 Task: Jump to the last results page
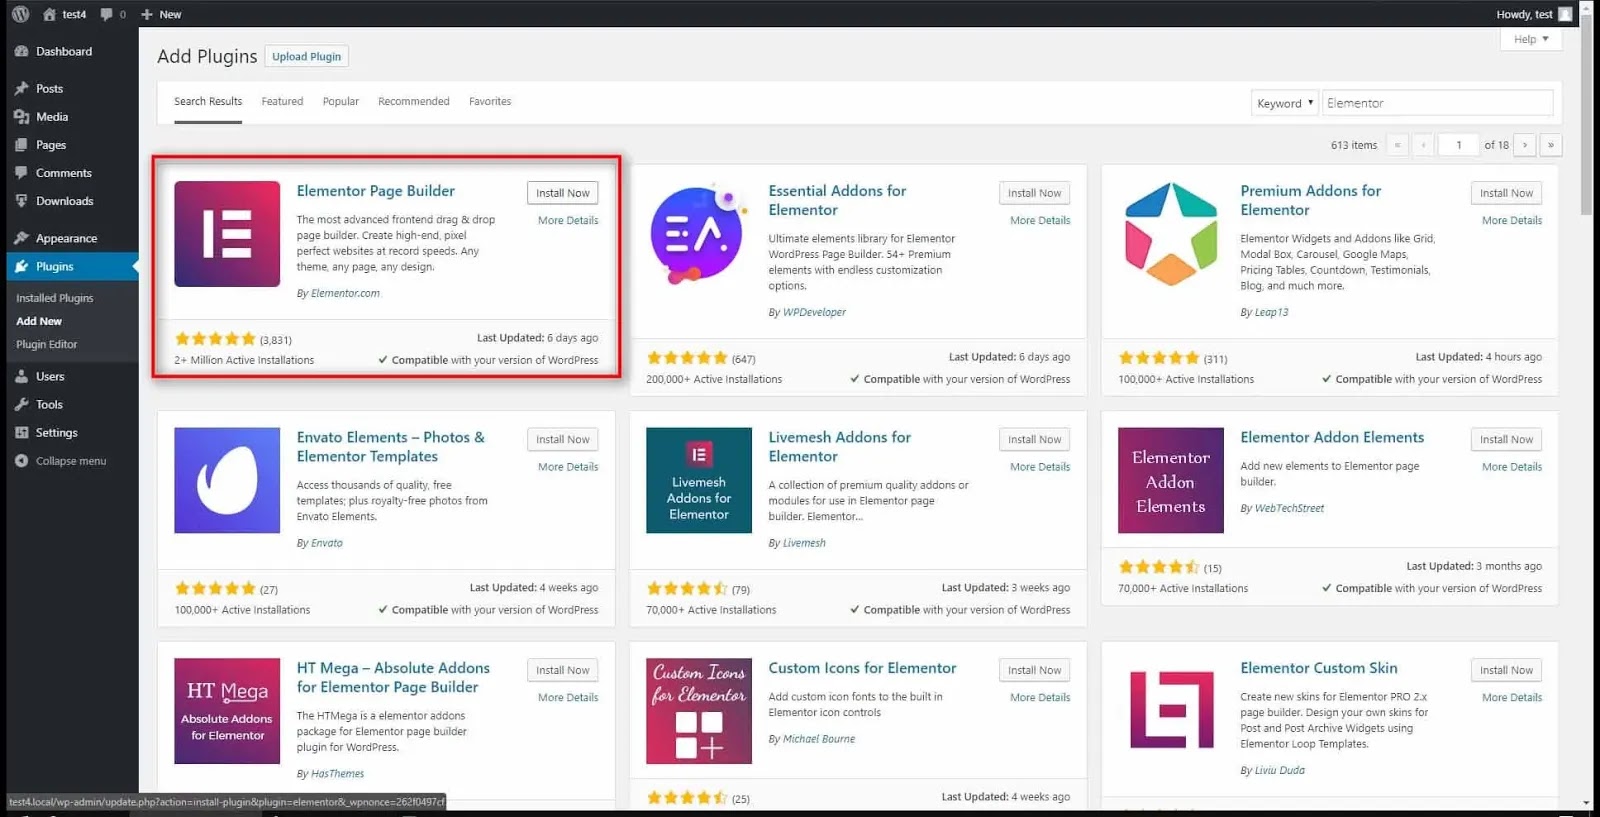1551,145
